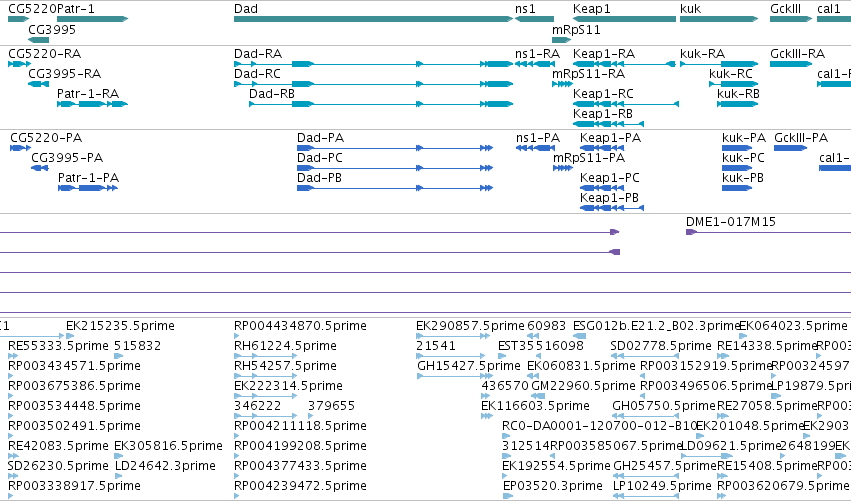The width and height of the screenshot is (851, 501).
Task: Select the GckIII-RA transcript label
Action: coord(797,53)
